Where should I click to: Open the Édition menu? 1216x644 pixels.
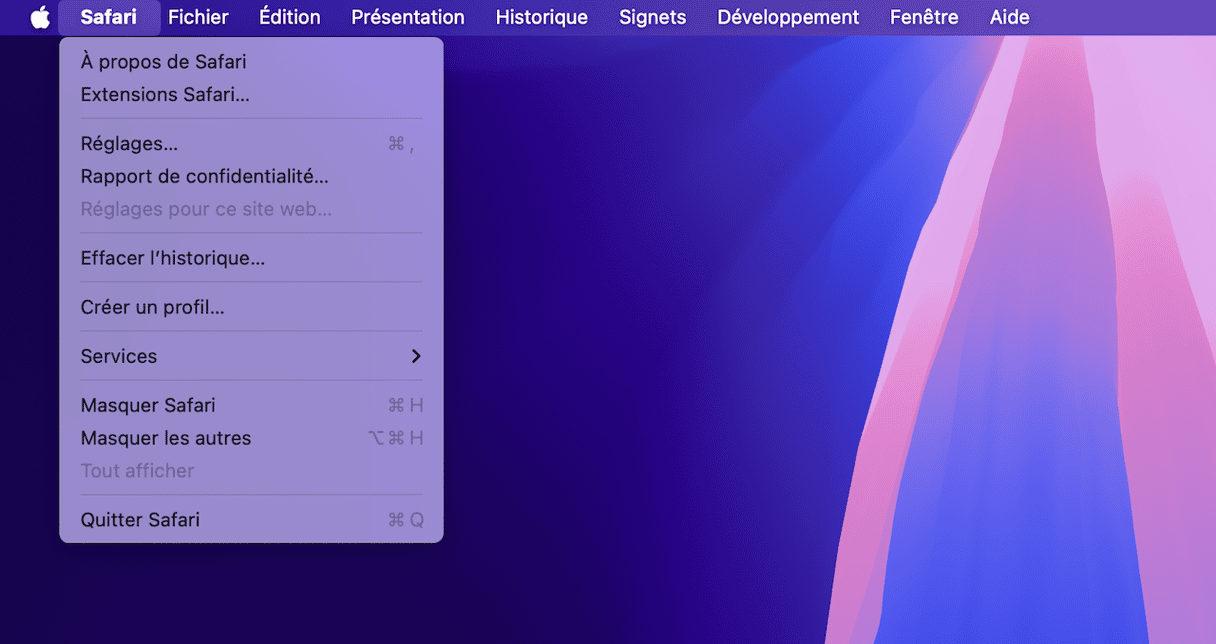tap(289, 17)
